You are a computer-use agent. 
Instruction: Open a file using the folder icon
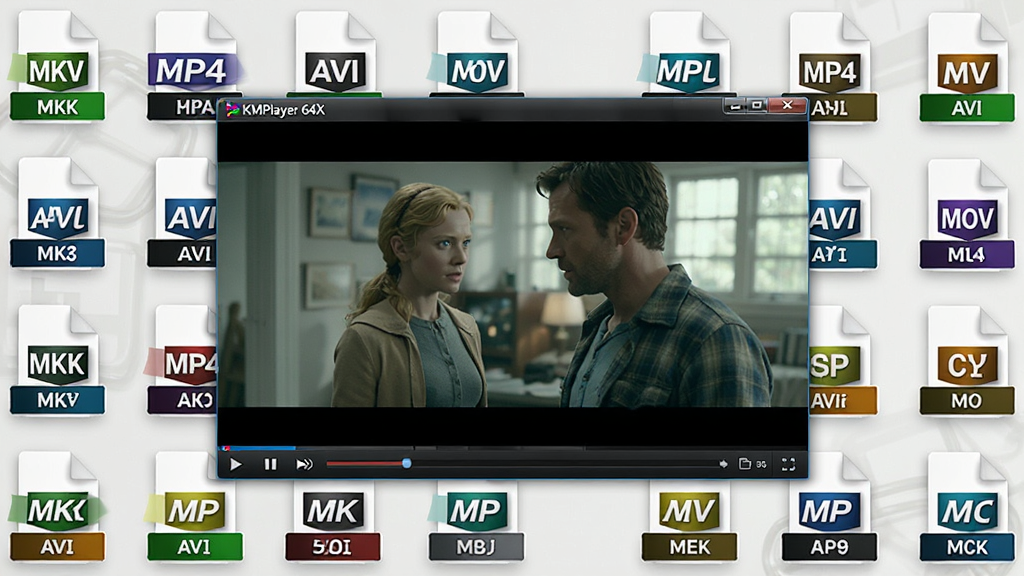point(744,464)
